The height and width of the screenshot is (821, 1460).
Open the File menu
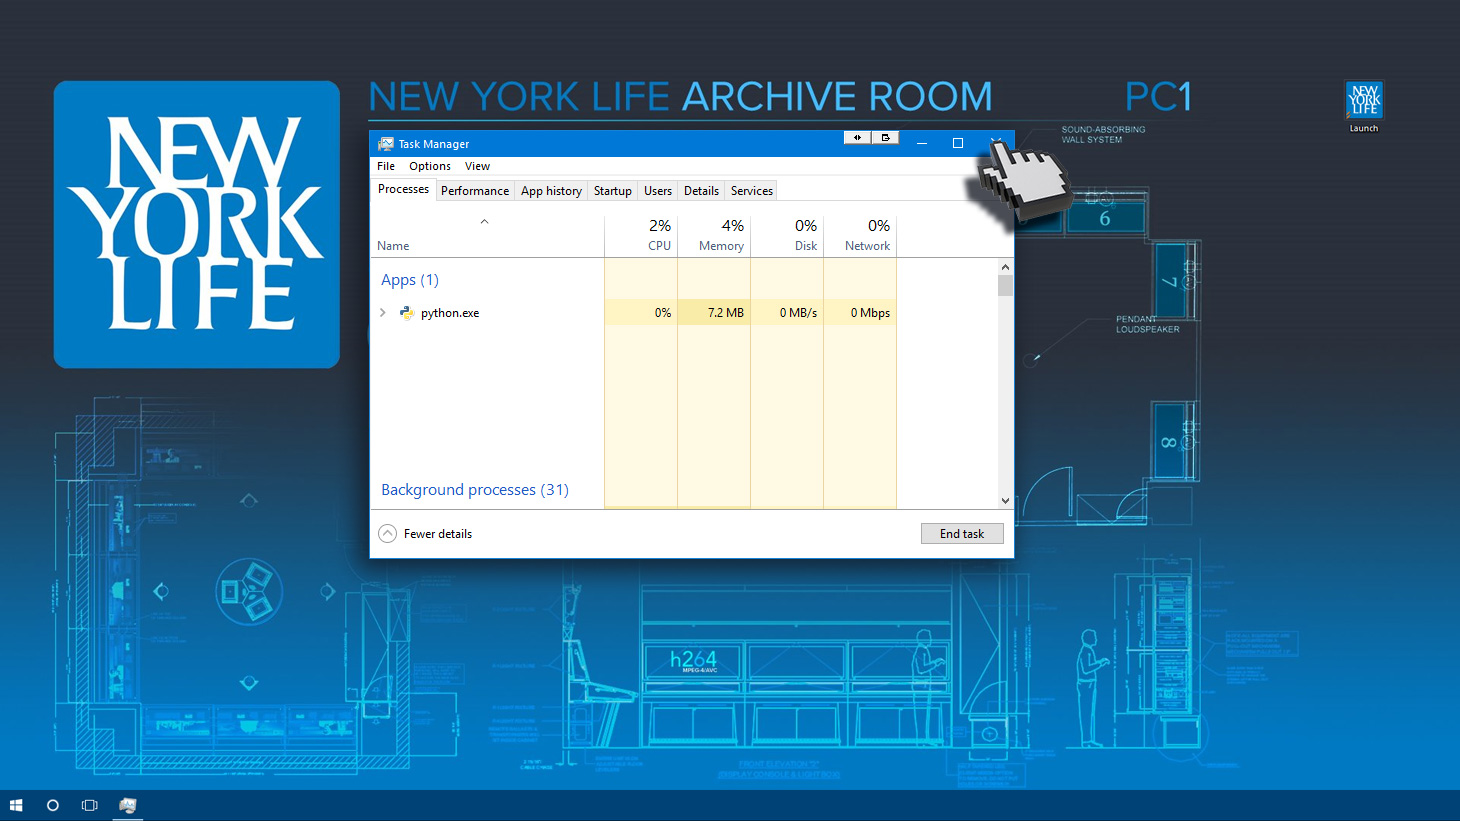pos(386,166)
